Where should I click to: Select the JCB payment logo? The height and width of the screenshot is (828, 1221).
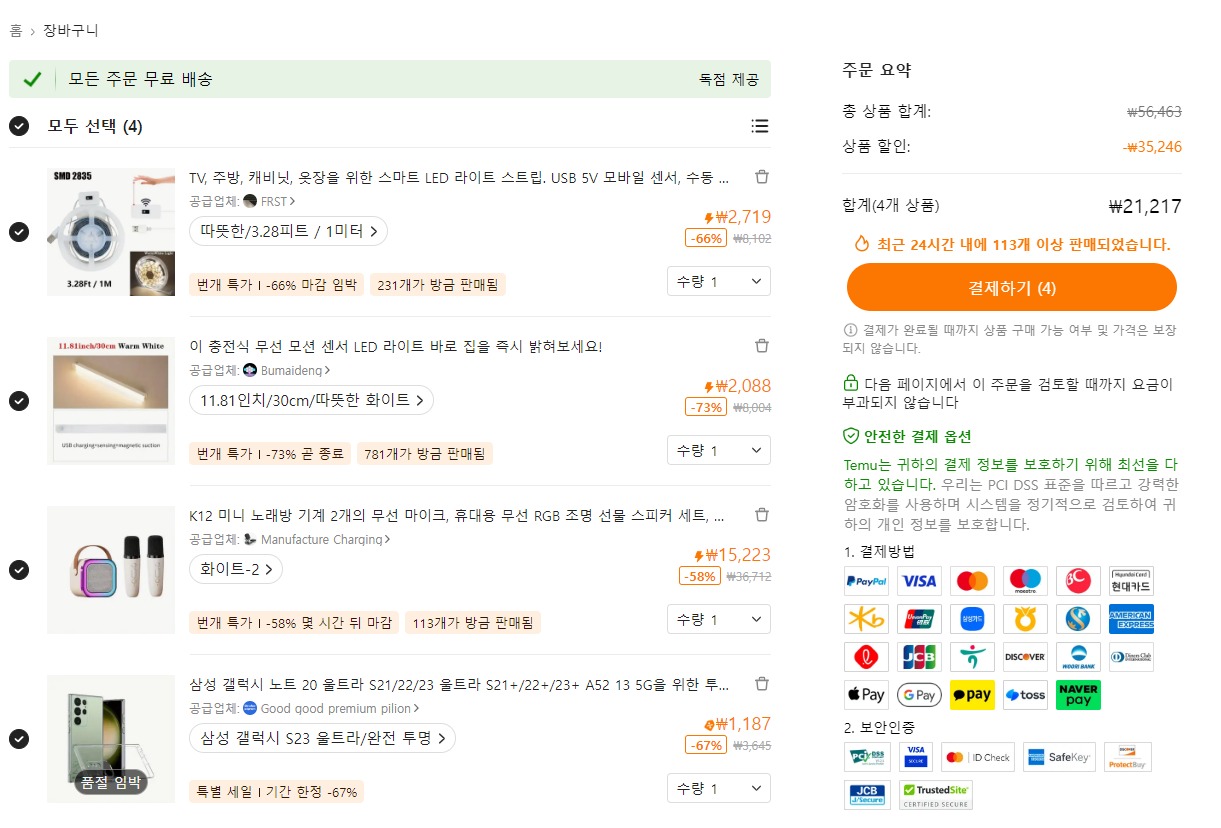[919, 657]
